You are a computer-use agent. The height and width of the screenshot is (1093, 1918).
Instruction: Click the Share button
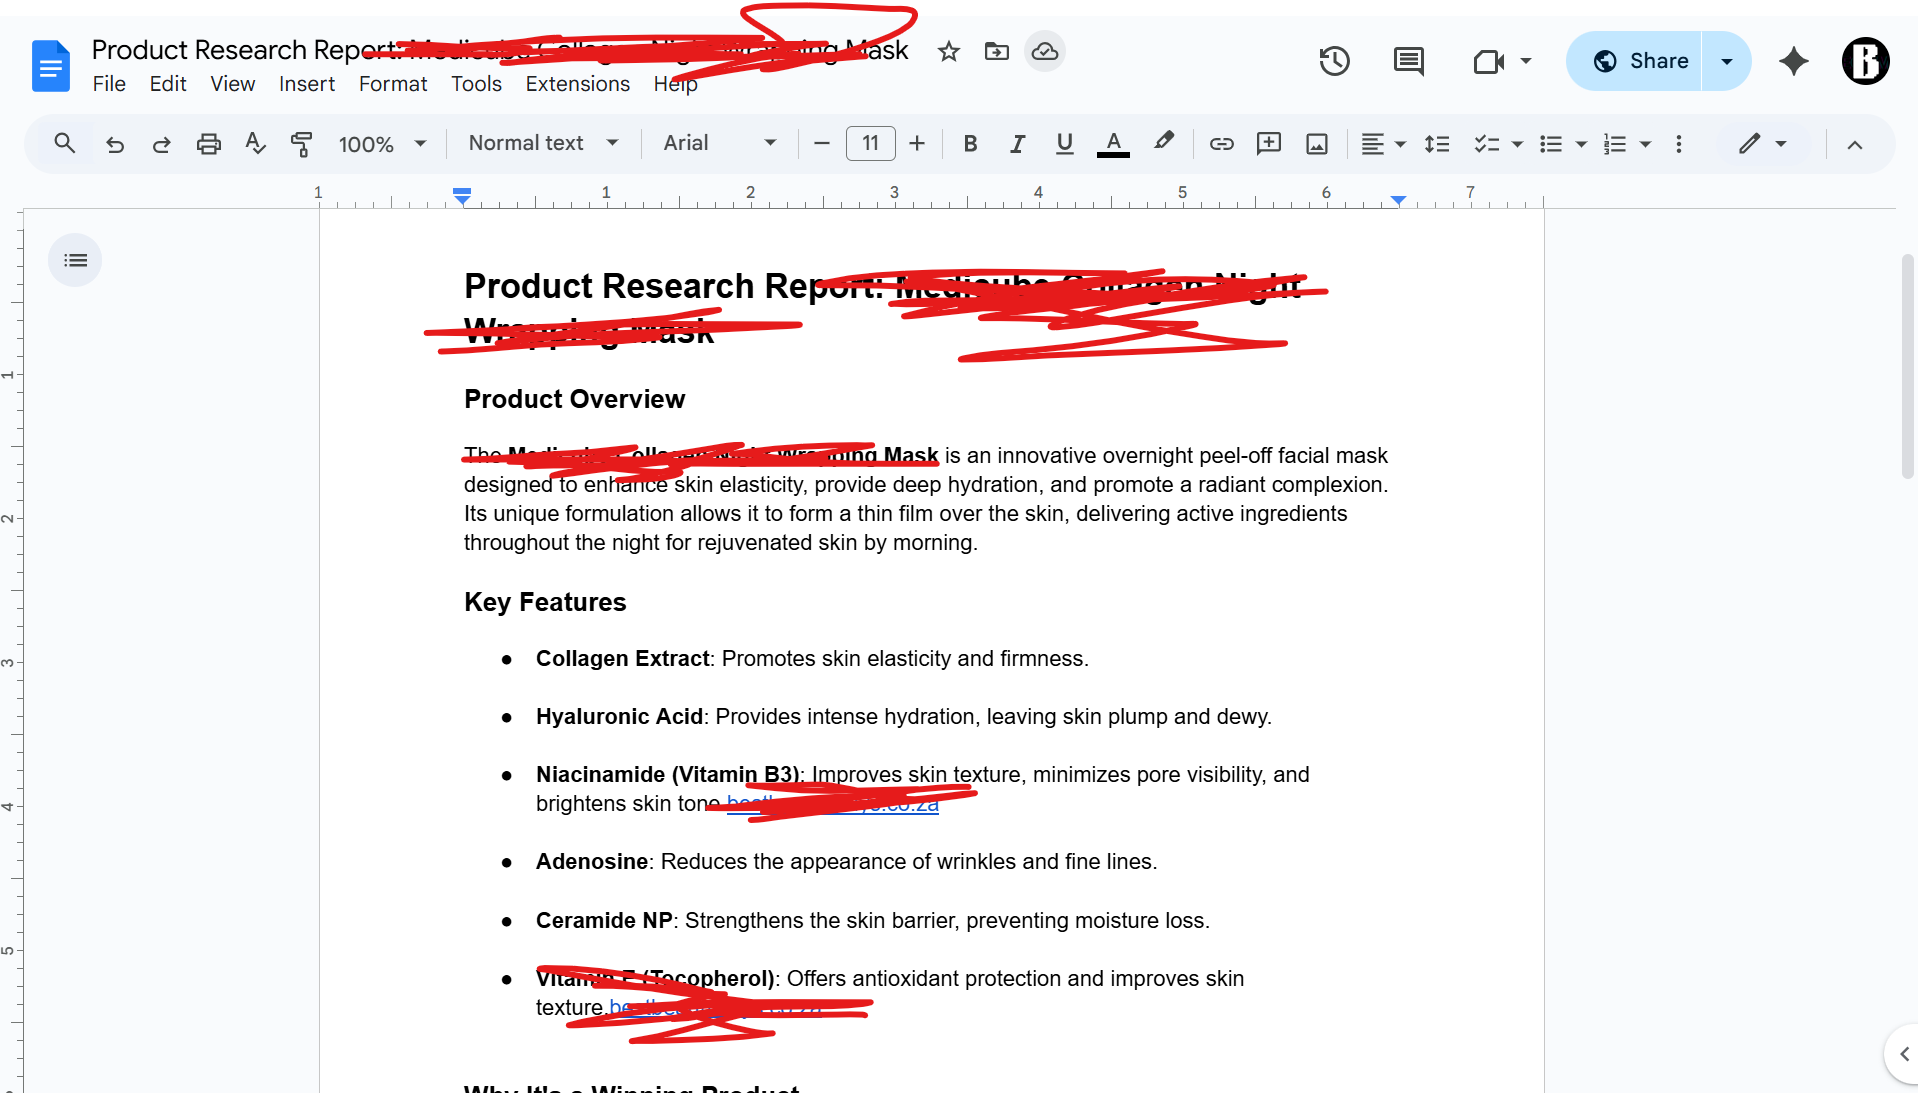pos(1640,61)
